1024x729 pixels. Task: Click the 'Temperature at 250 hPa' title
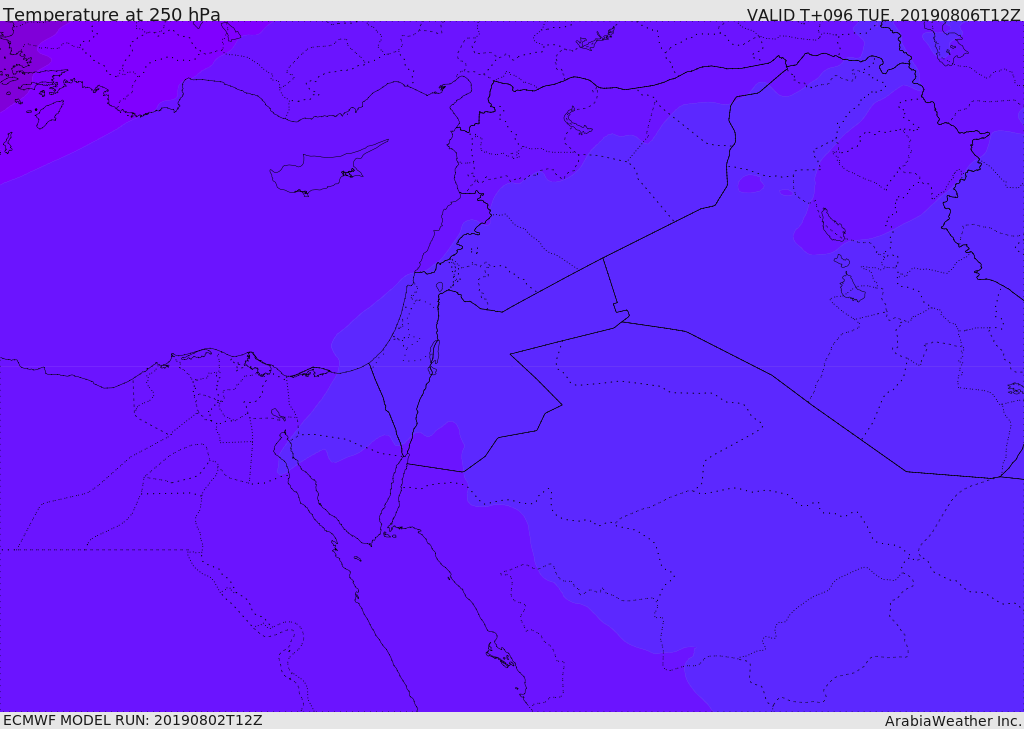click(x=112, y=15)
